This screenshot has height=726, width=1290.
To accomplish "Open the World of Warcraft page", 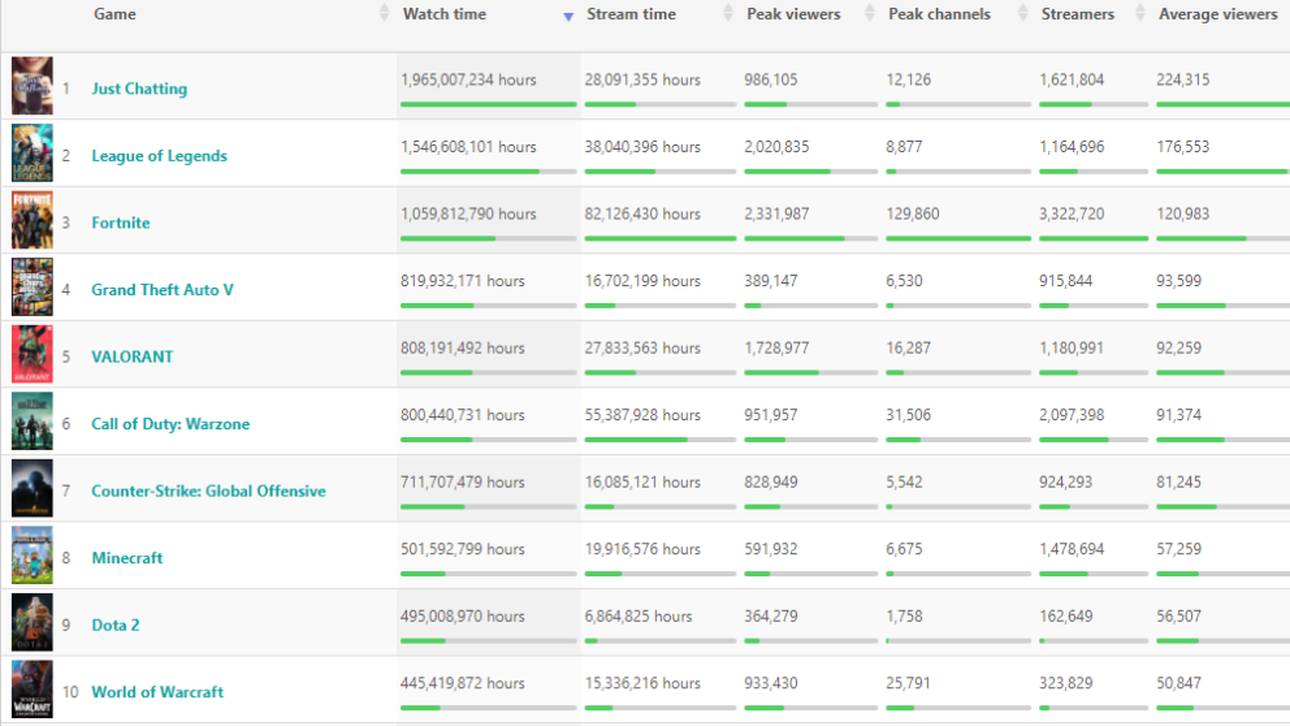I will coord(157,691).
